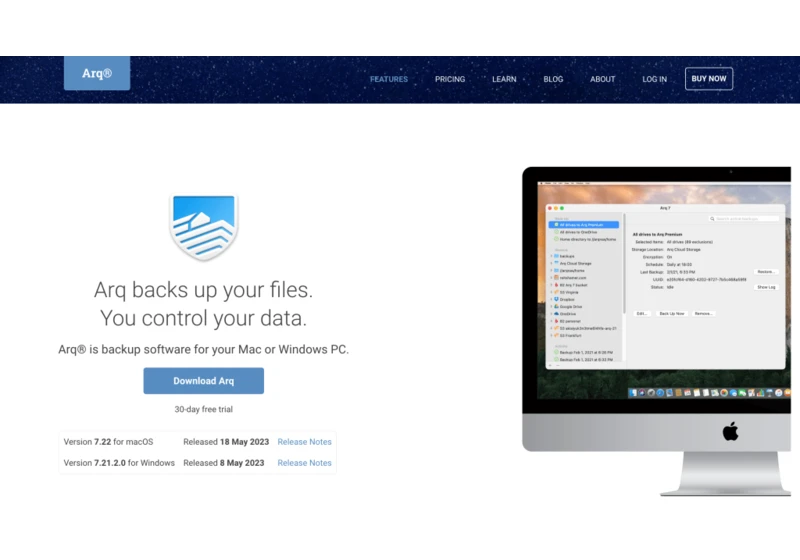Click the backup software for Mac or Windows sentence
Image resolution: width=800 pixels, height=560 pixels.
[x=204, y=349]
